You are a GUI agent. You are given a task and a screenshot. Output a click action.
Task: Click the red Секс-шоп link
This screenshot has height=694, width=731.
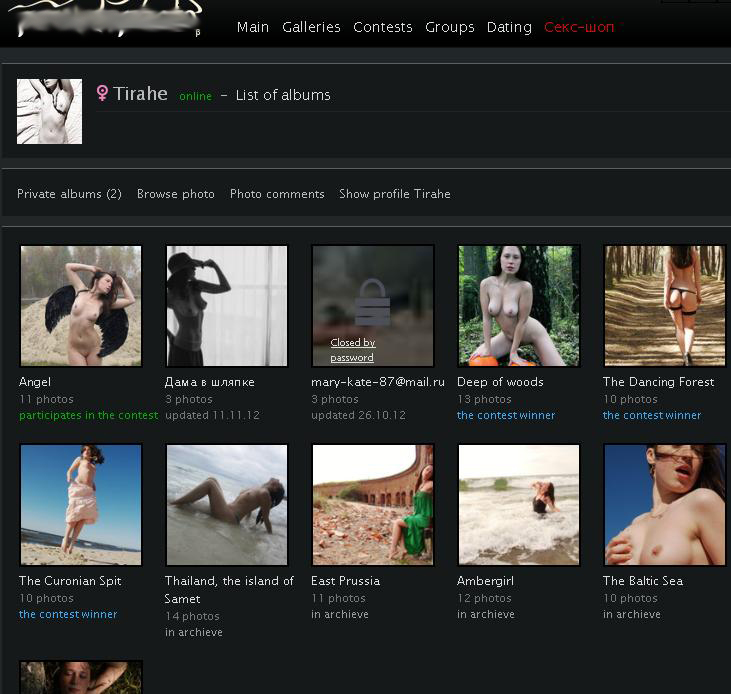579,27
